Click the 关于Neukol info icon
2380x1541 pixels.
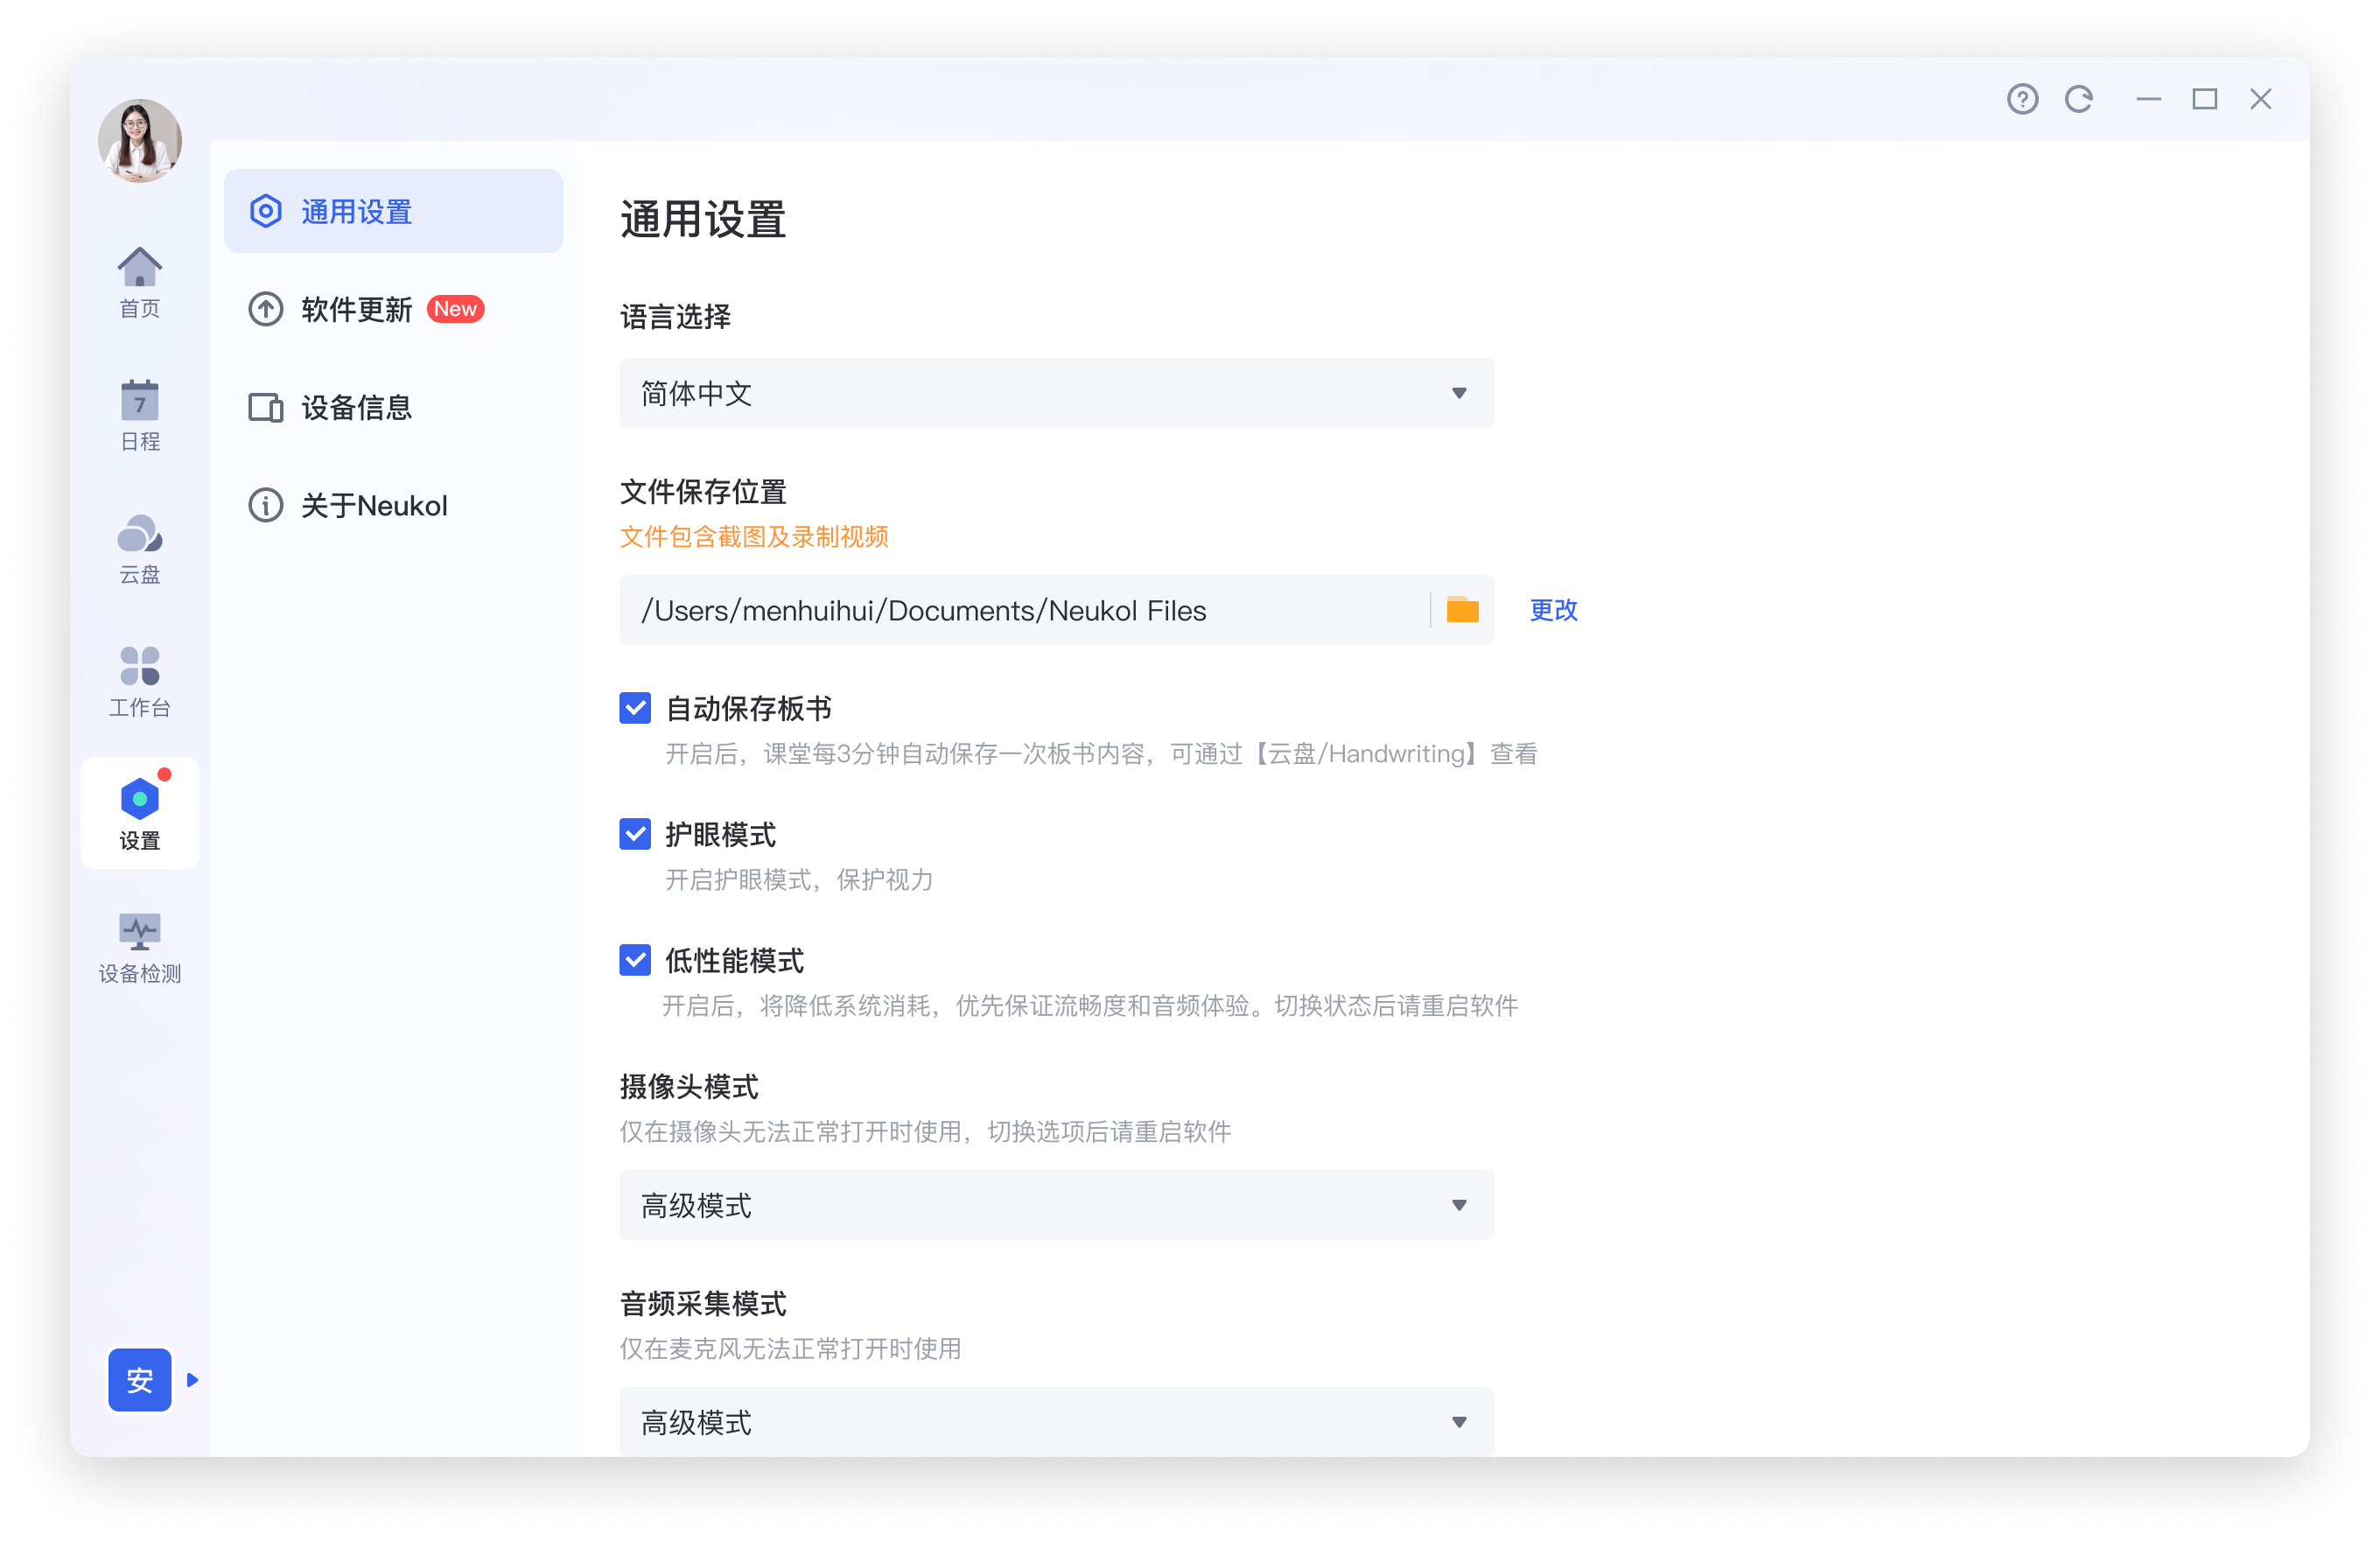click(x=266, y=505)
